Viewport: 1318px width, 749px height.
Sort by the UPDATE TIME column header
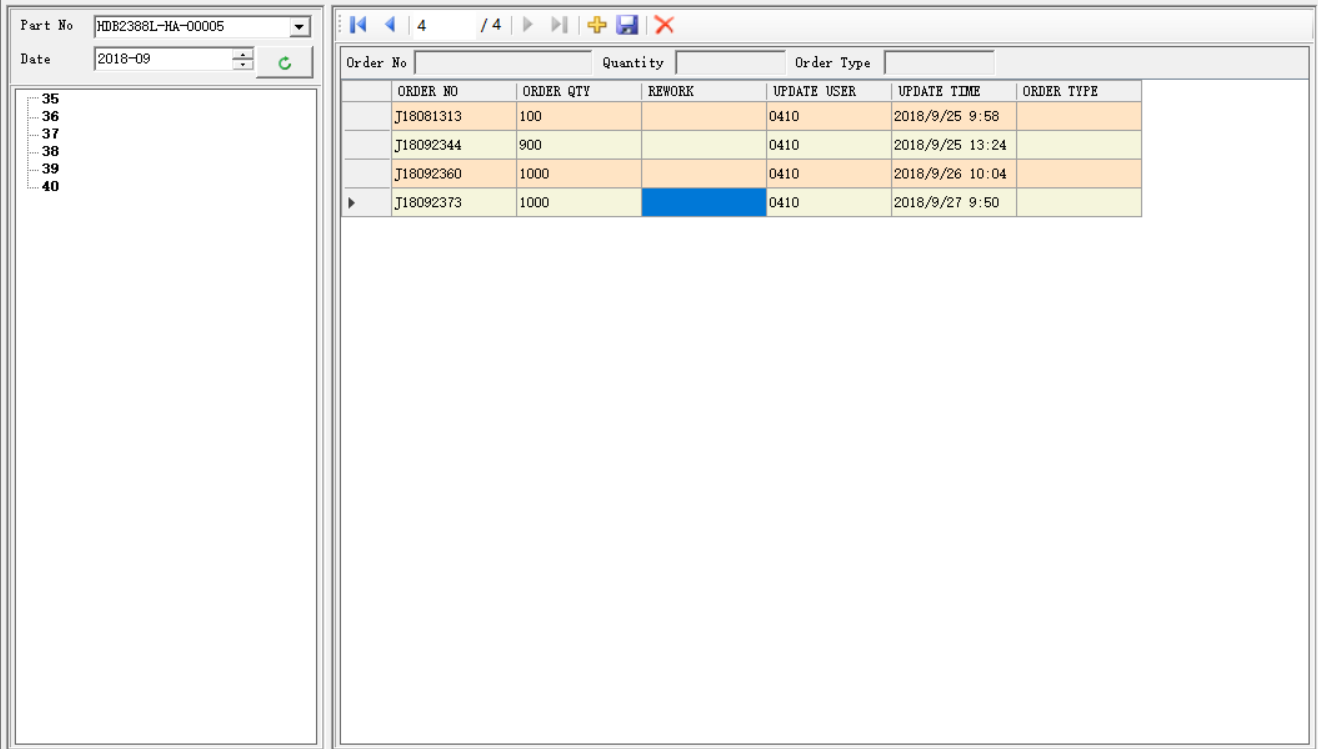pyautogui.click(x=953, y=91)
